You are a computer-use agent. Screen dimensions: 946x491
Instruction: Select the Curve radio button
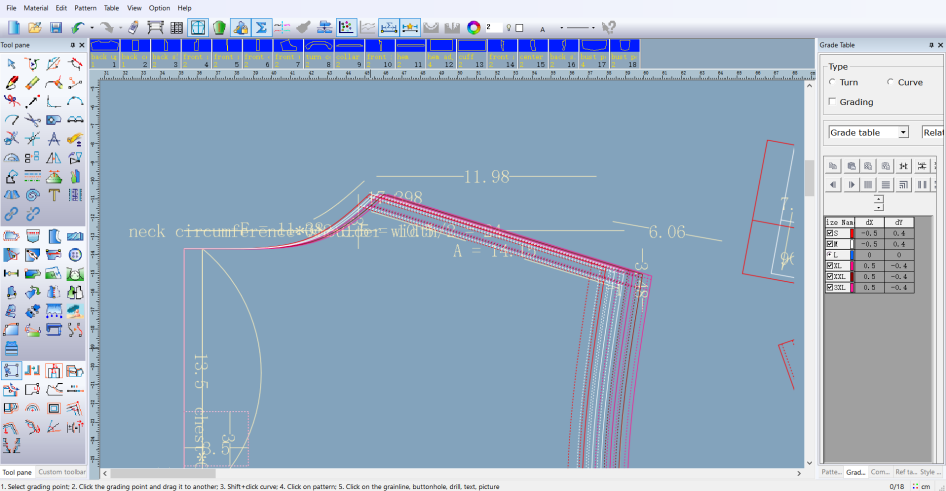coord(890,82)
